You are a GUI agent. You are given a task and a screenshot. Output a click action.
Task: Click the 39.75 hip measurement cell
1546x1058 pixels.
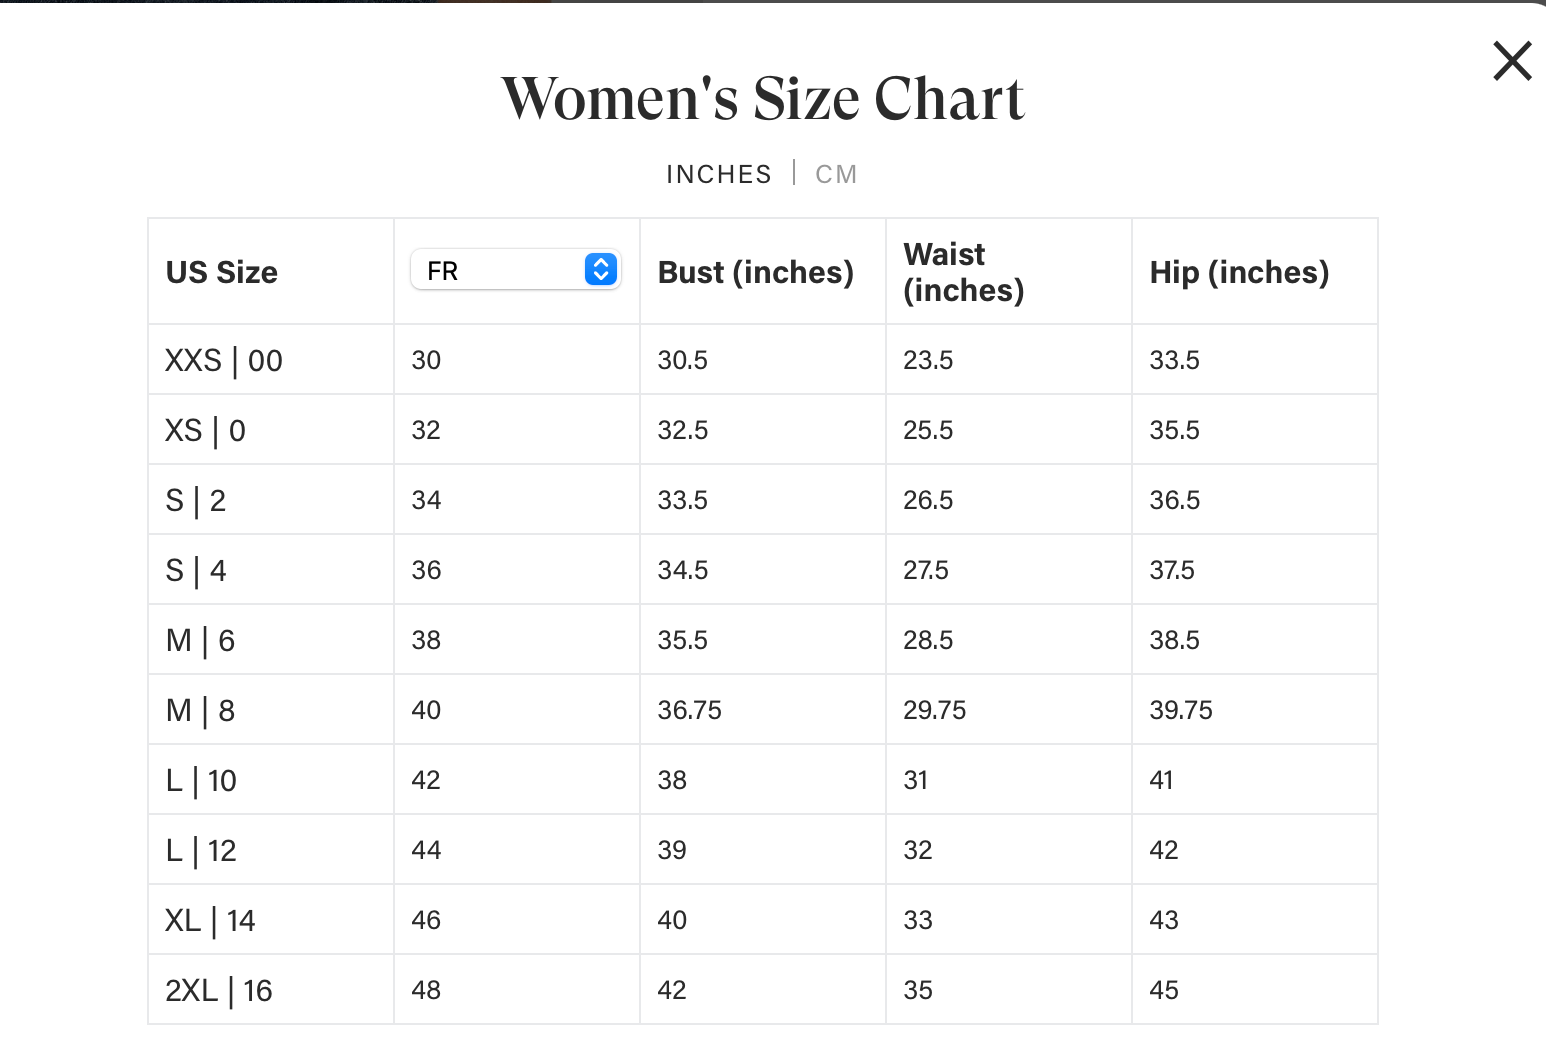pyautogui.click(x=1180, y=710)
